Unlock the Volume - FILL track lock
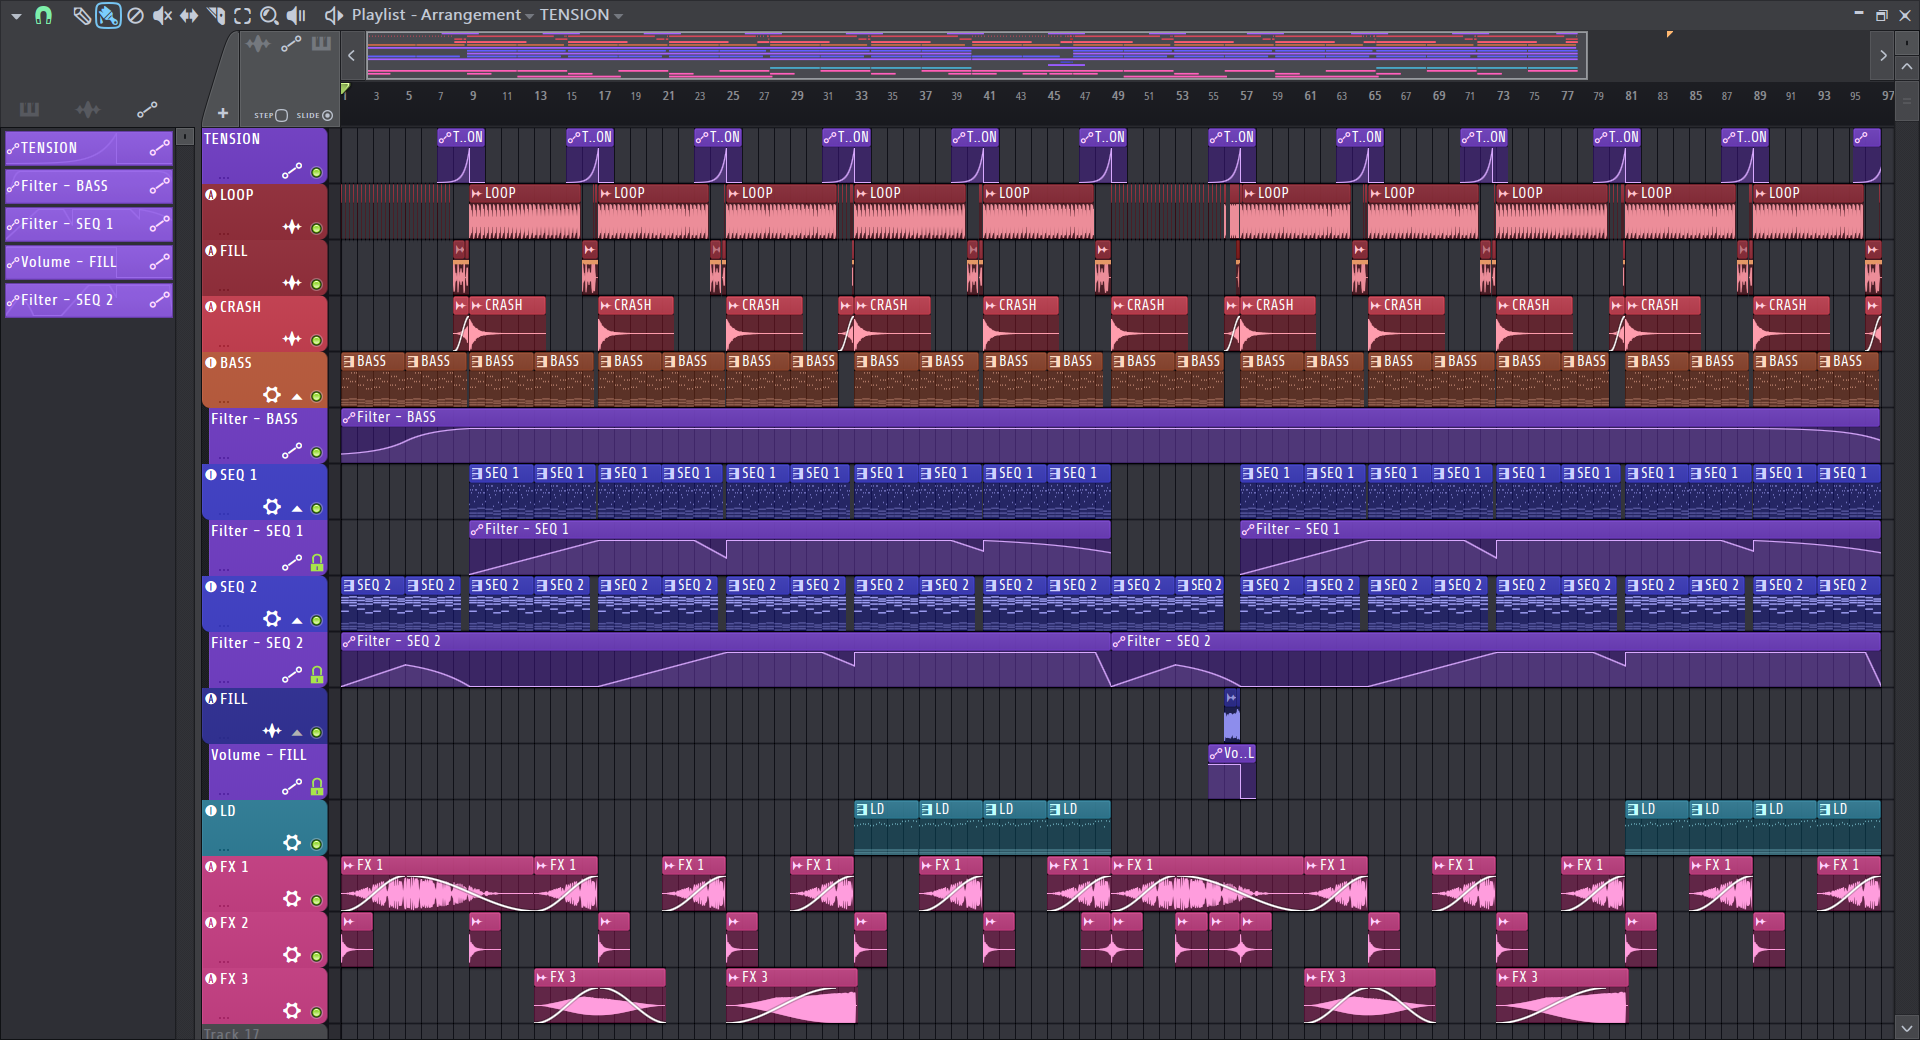The width and height of the screenshot is (1920, 1040). (317, 787)
